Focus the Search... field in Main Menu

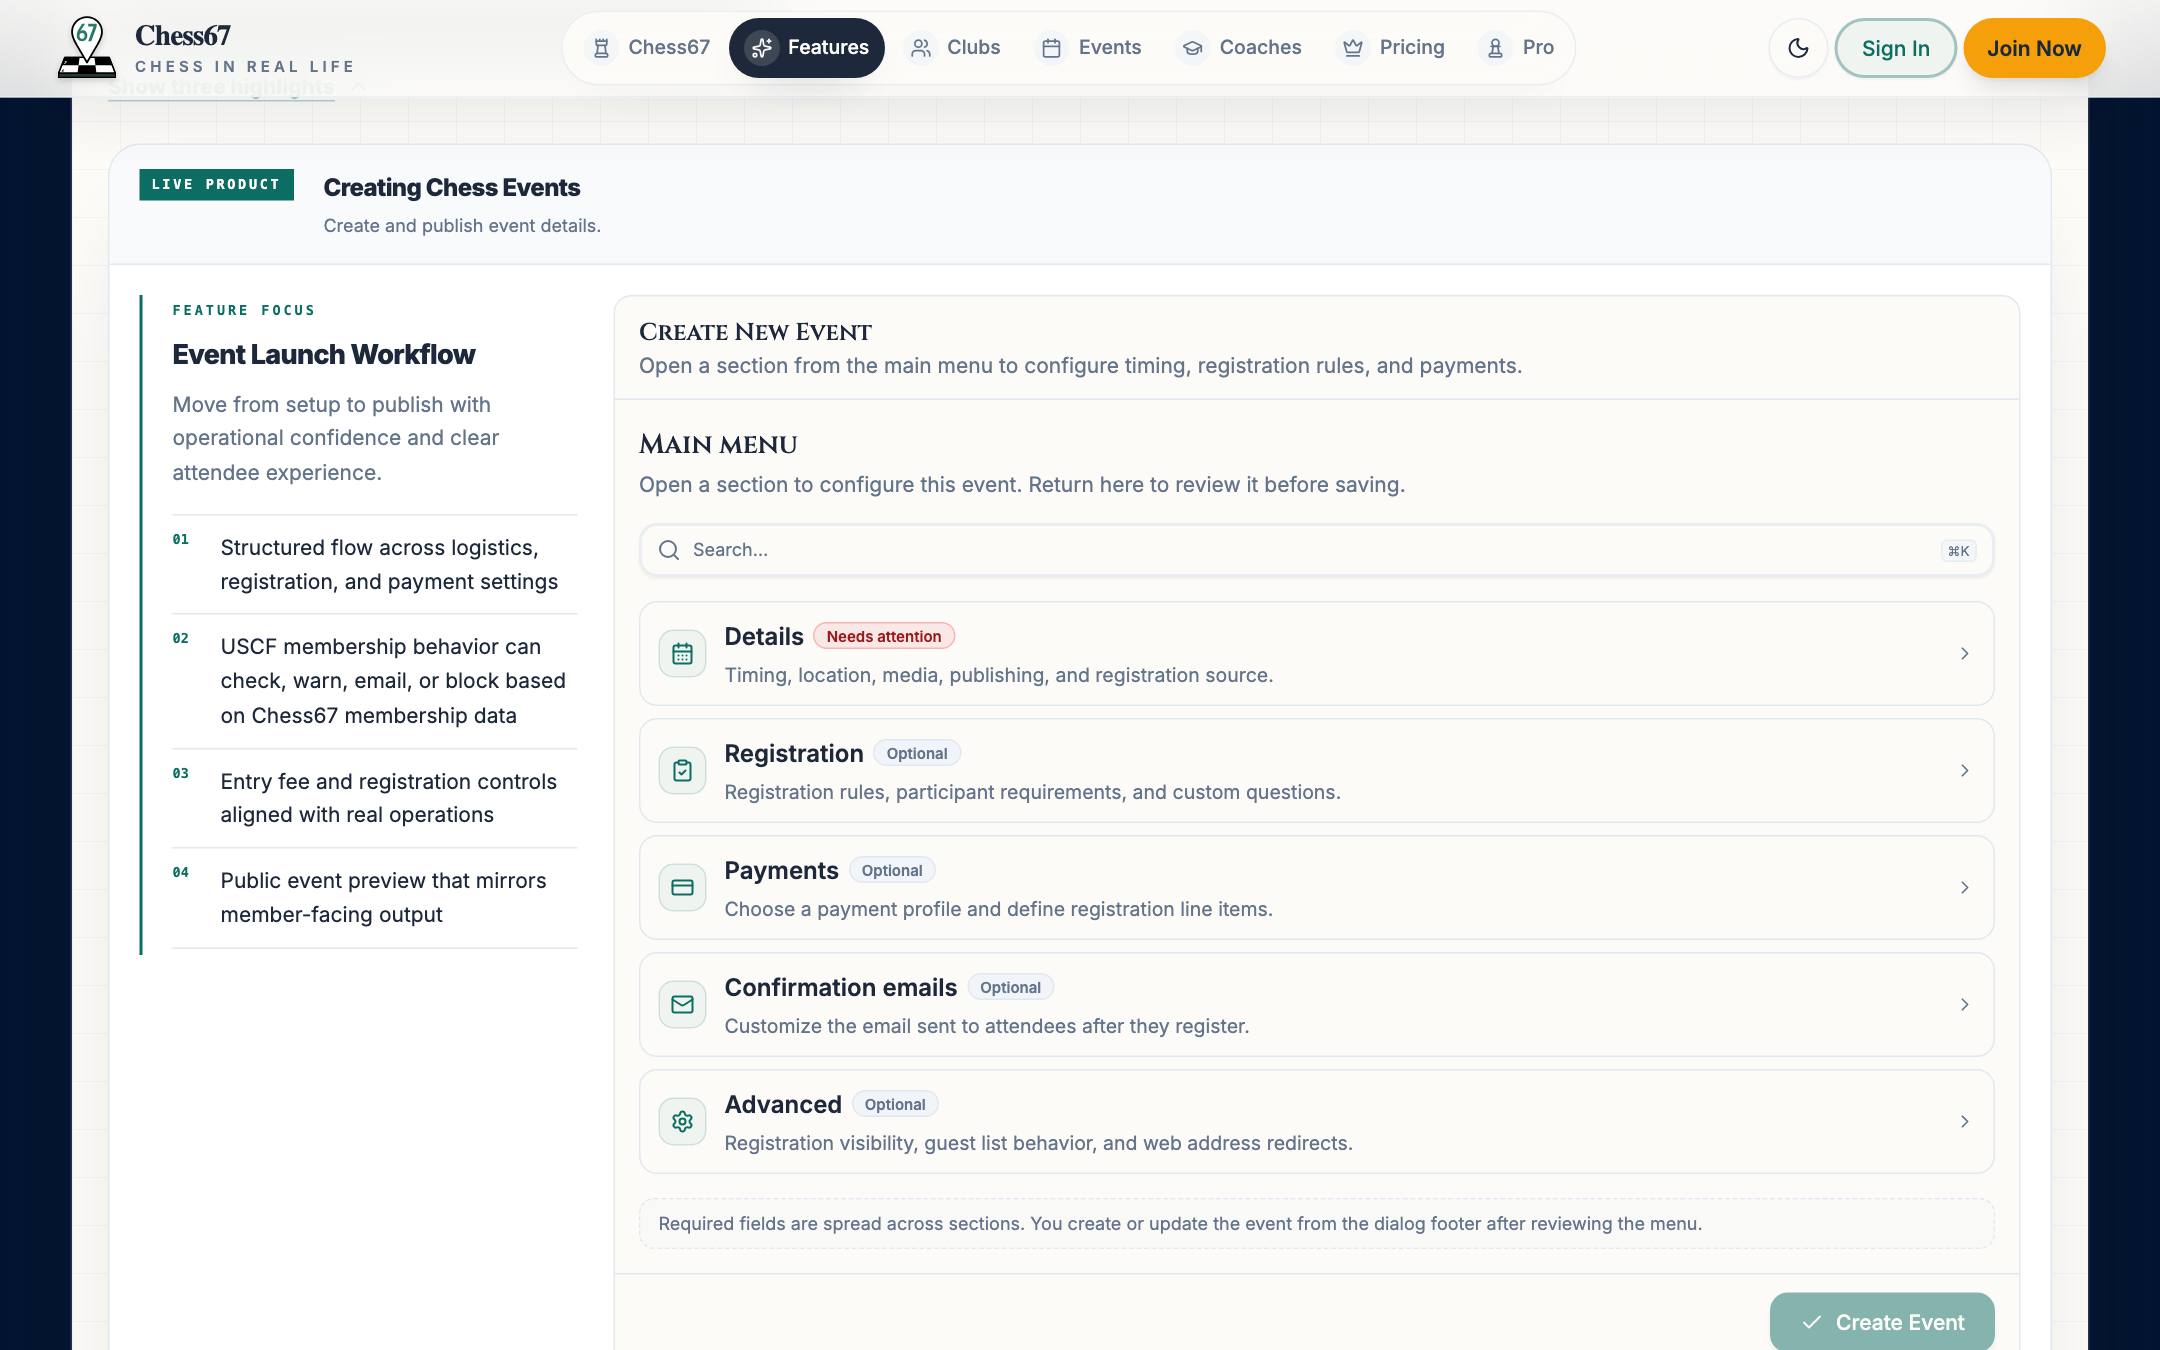tap(1316, 550)
